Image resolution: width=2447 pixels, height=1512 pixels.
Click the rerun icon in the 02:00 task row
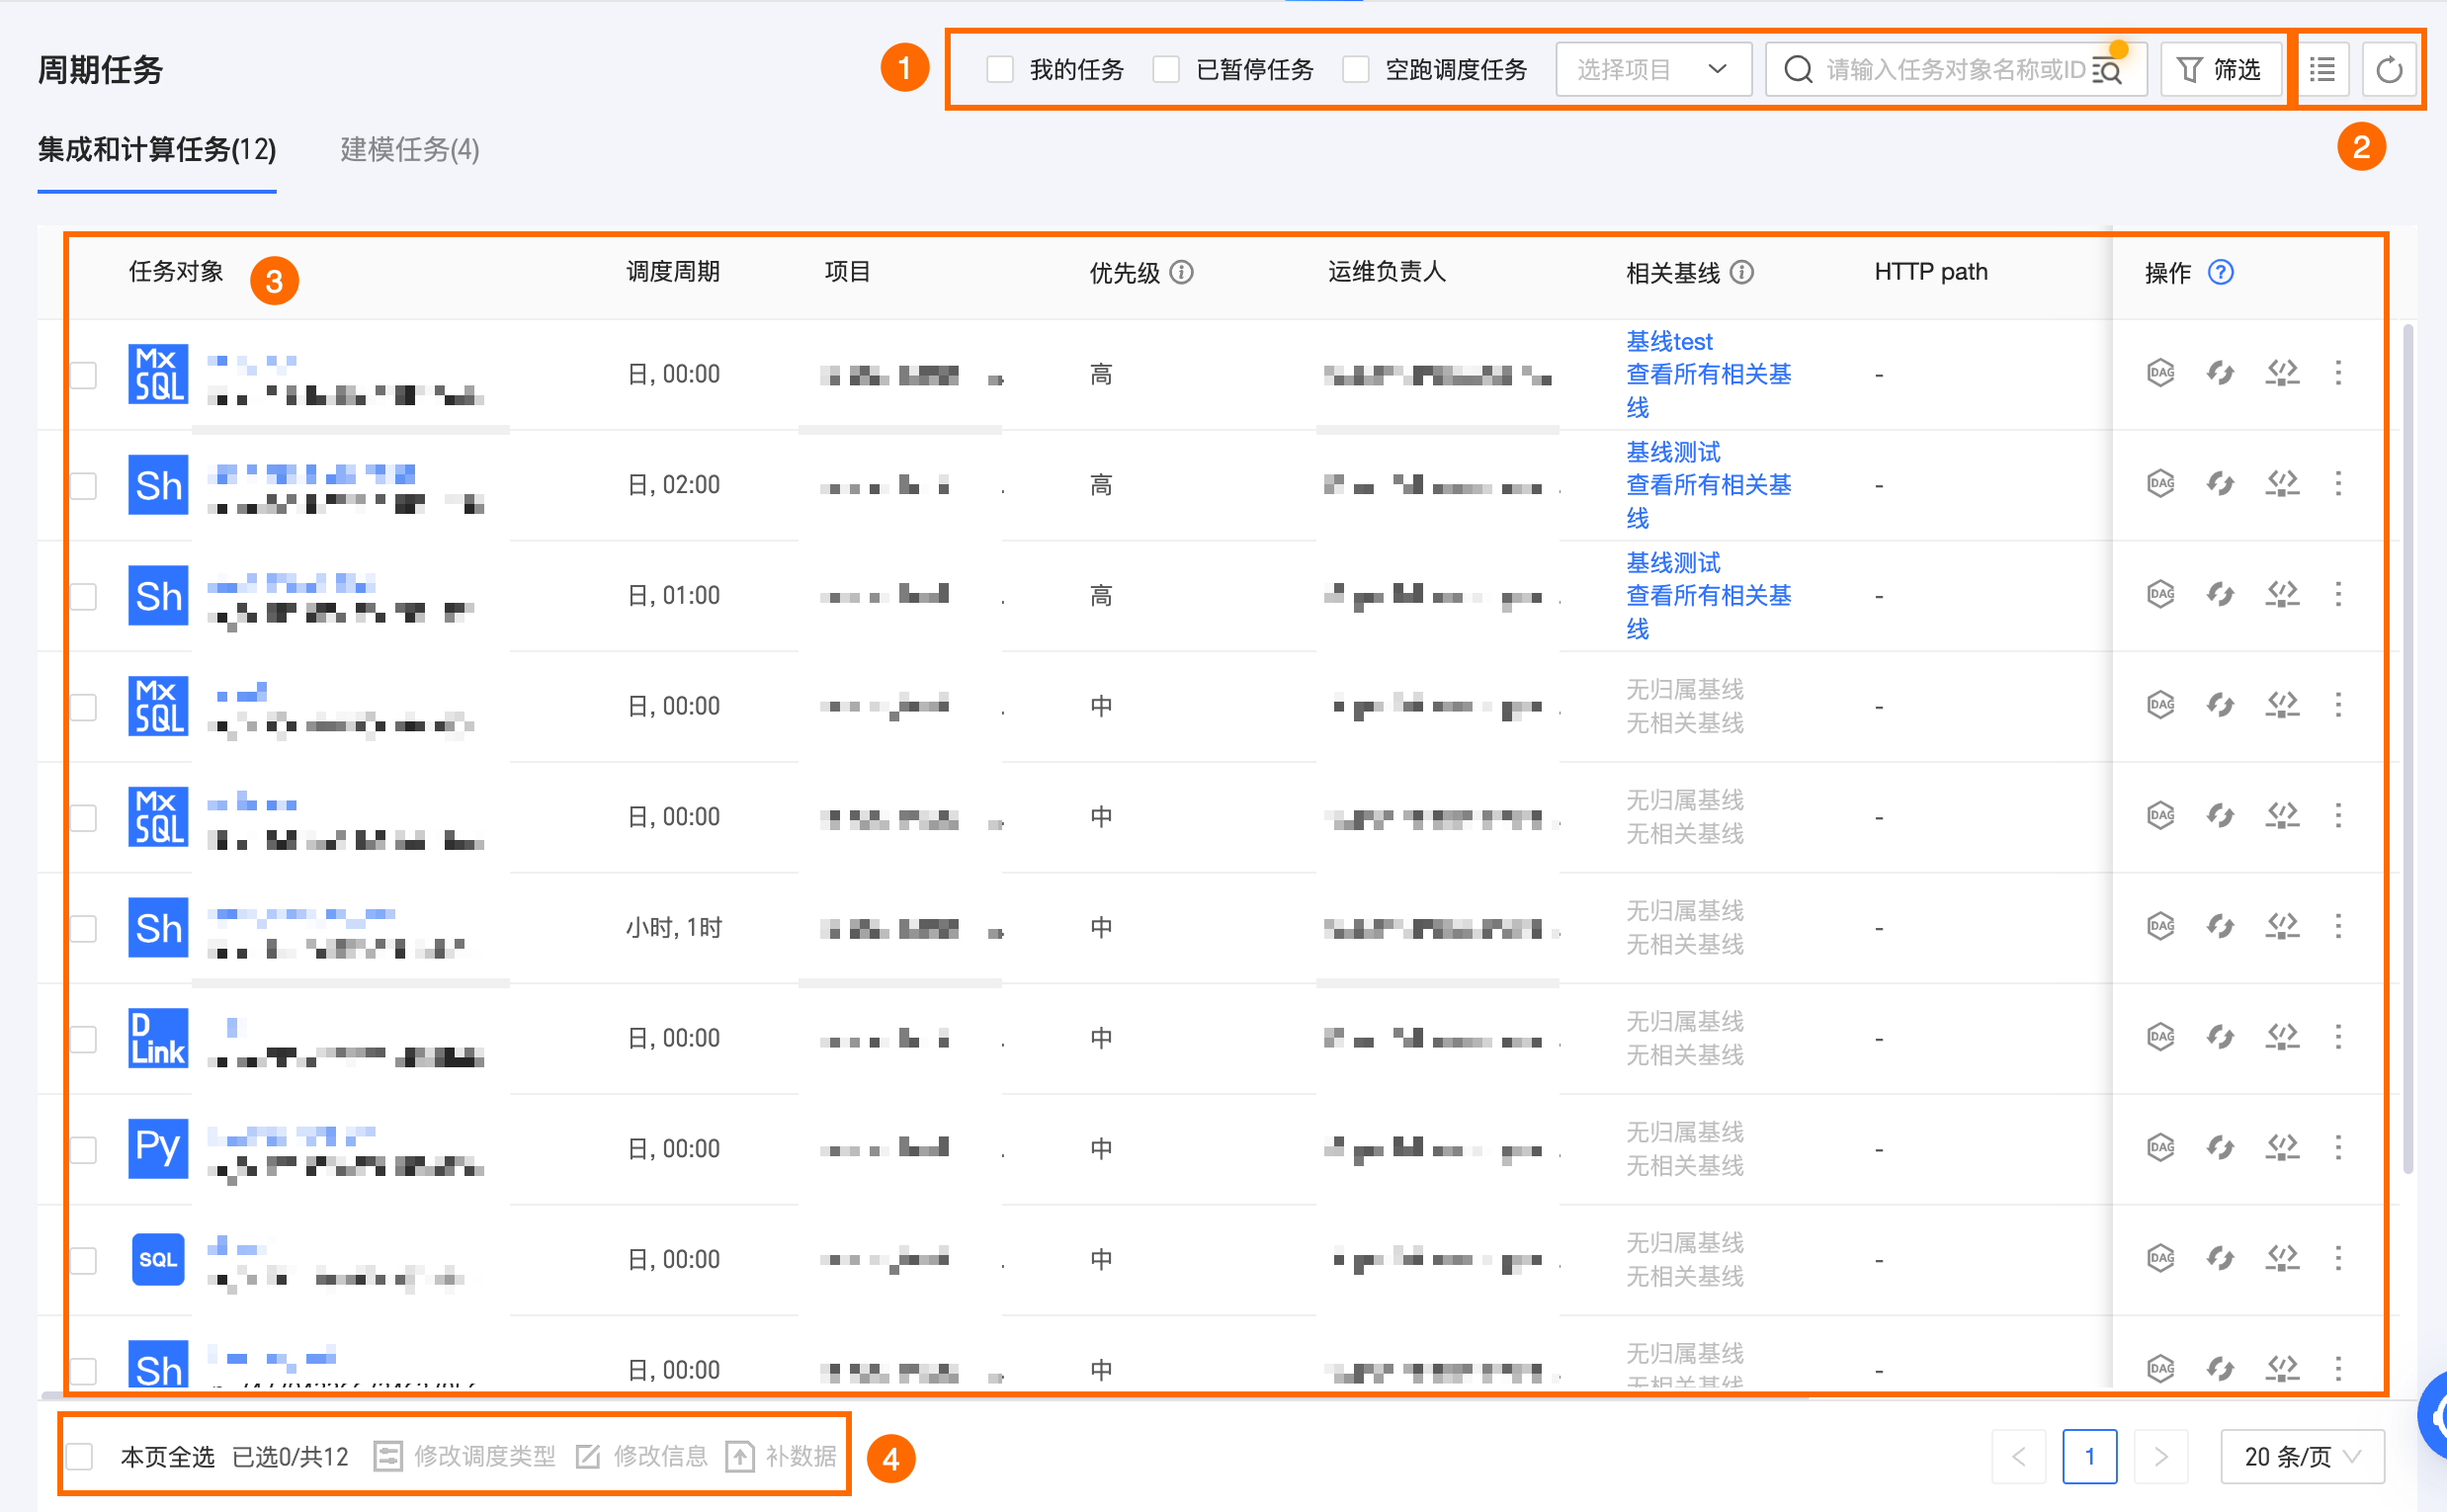coord(2220,484)
